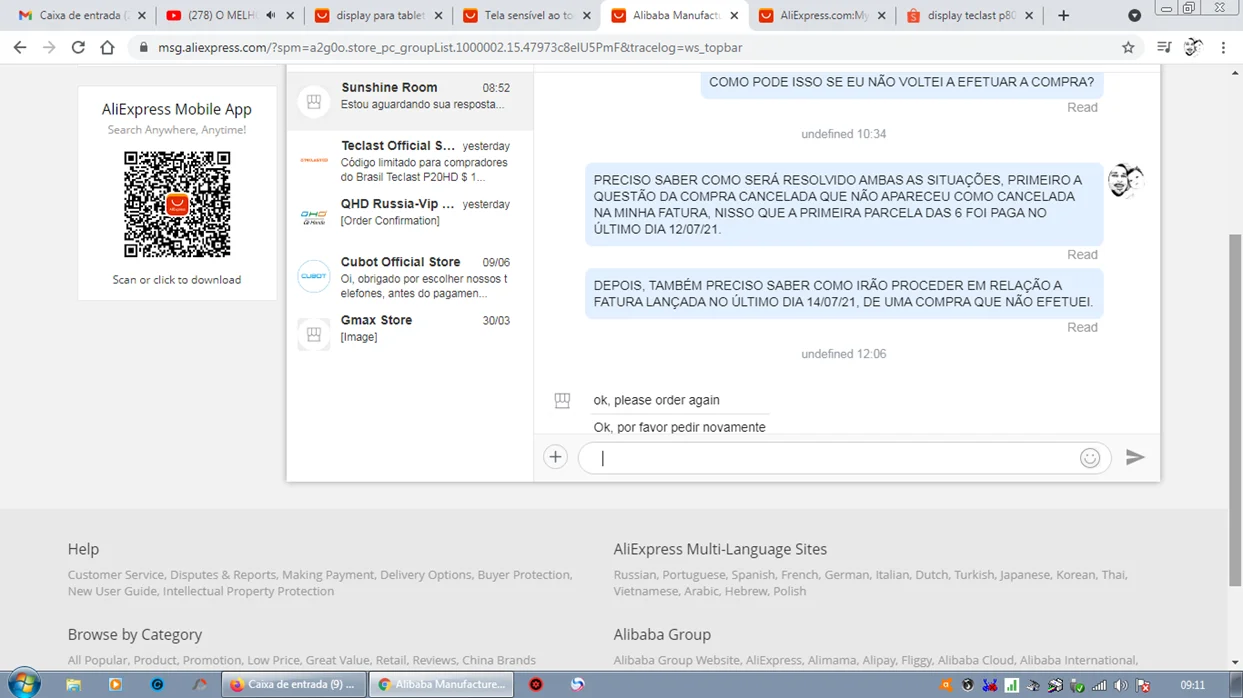
Task: Open the Windows Start menu
Action: click(24, 685)
